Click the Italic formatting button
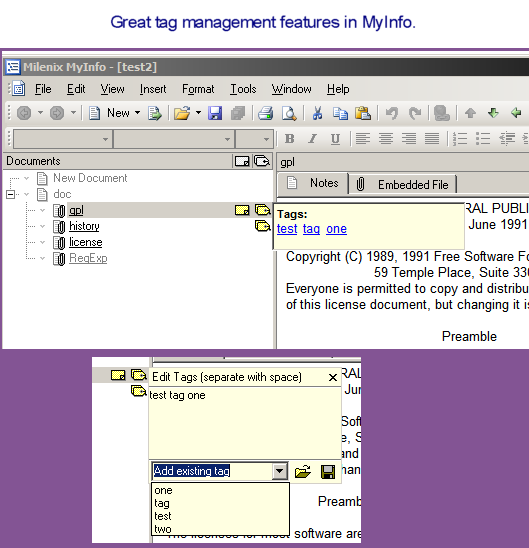Screen dimensions: 529x548 [312, 139]
